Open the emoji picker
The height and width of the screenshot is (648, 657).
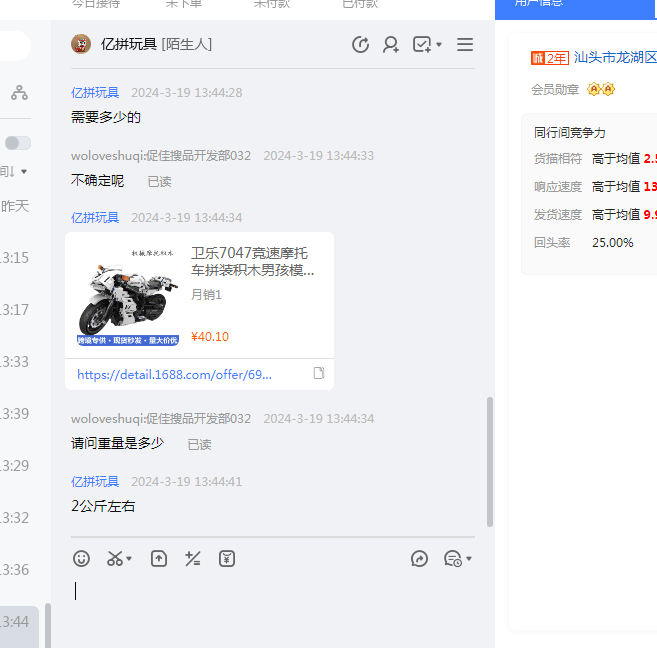point(81,558)
